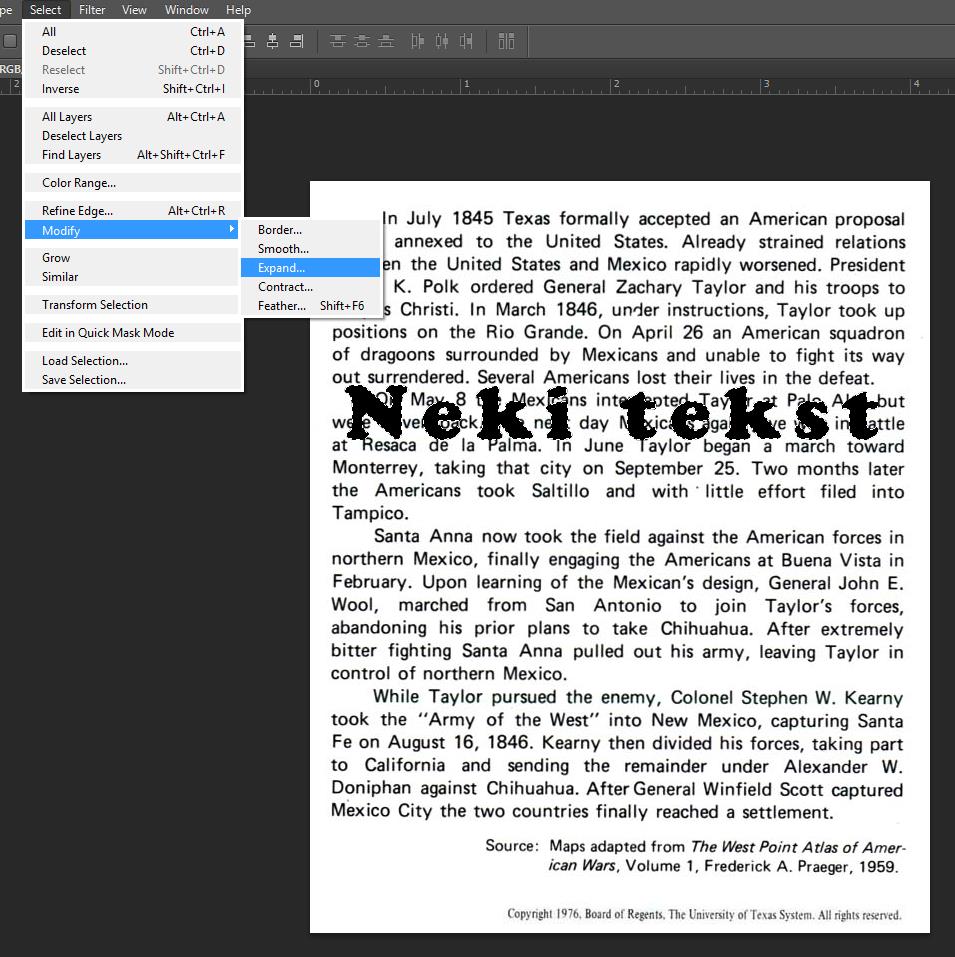Viewport: 955px width, 957px height.
Task: Choose Border in Modify submenu
Action: coord(311,229)
